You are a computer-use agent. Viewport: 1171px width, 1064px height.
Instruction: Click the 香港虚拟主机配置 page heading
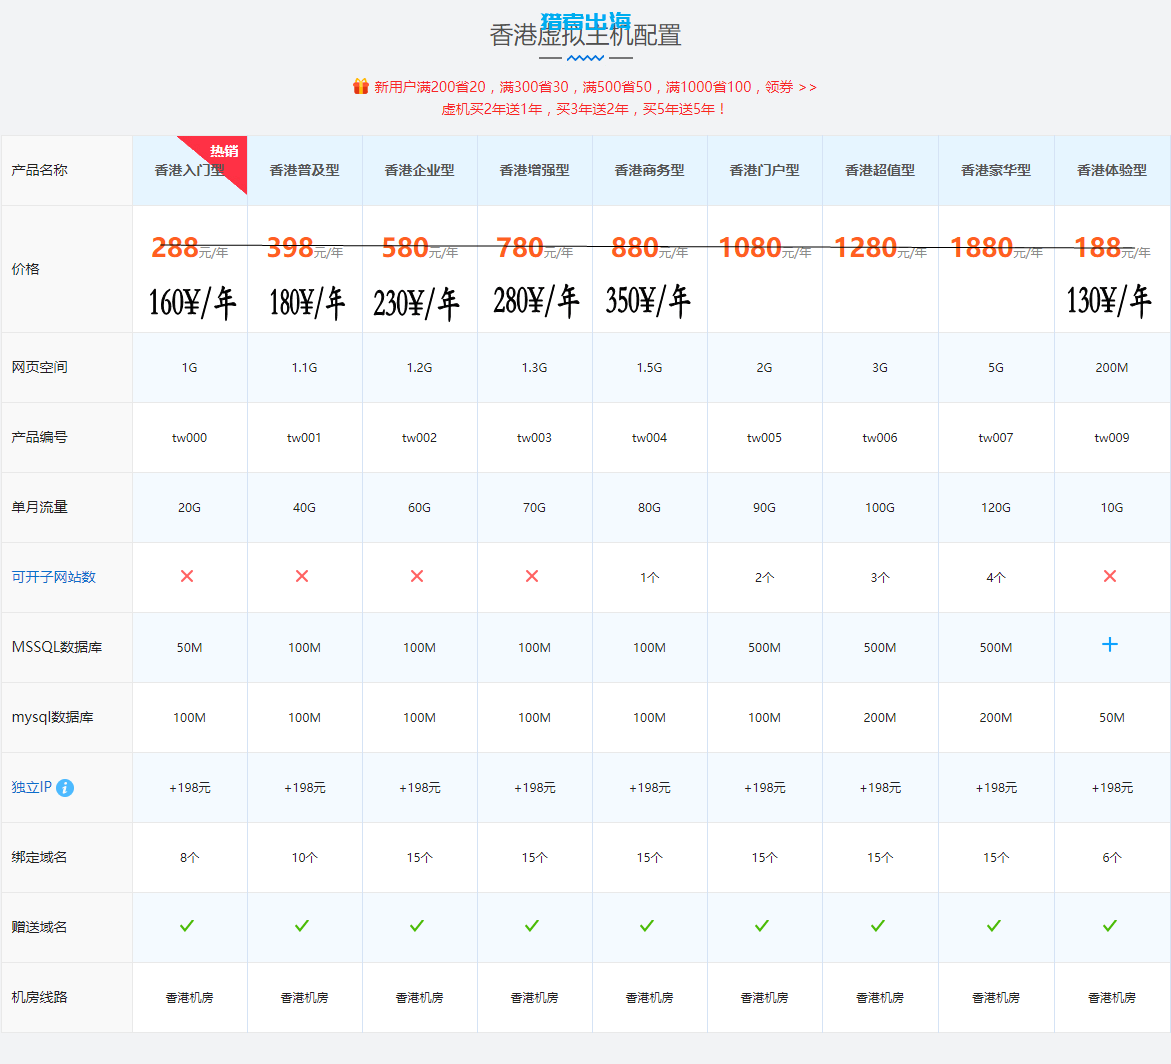(585, 36)
